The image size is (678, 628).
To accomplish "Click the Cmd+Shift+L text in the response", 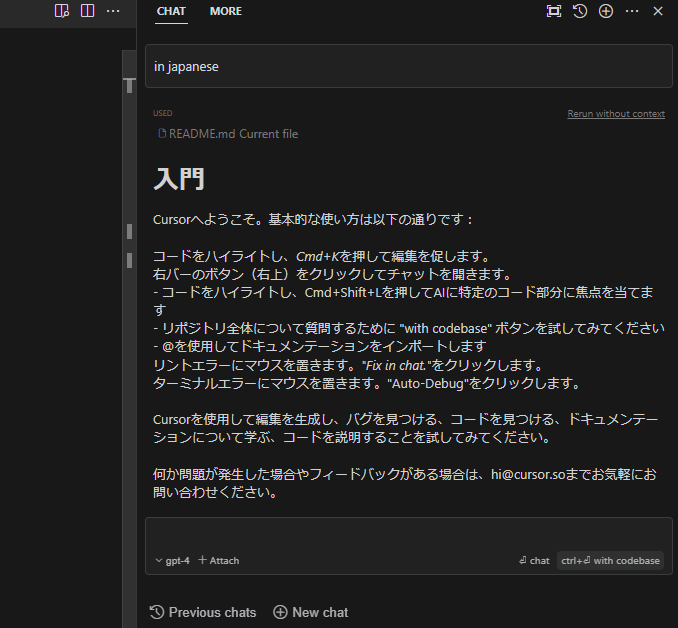I will click(343, 293).
